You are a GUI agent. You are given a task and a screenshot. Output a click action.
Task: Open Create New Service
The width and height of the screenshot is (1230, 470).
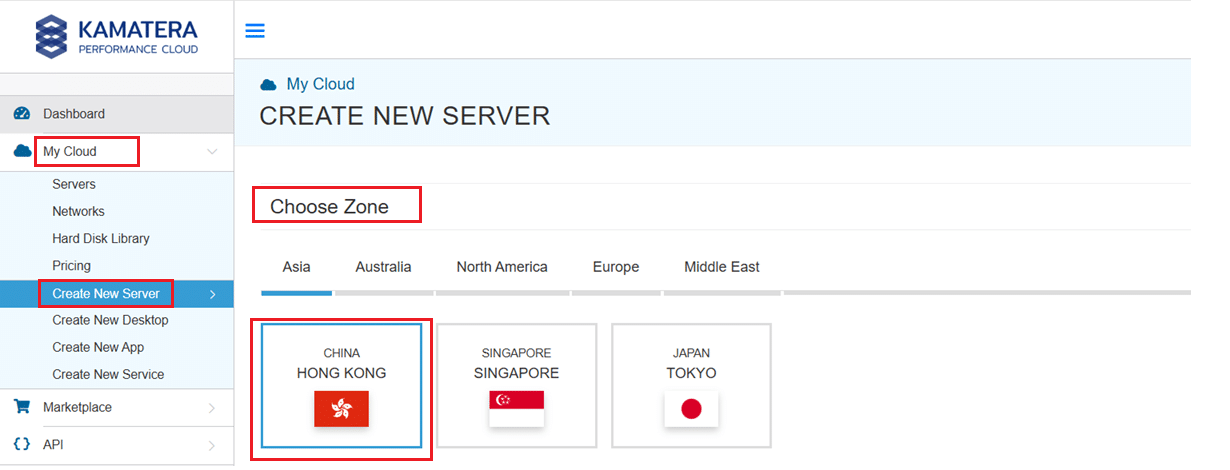(108, 375)
